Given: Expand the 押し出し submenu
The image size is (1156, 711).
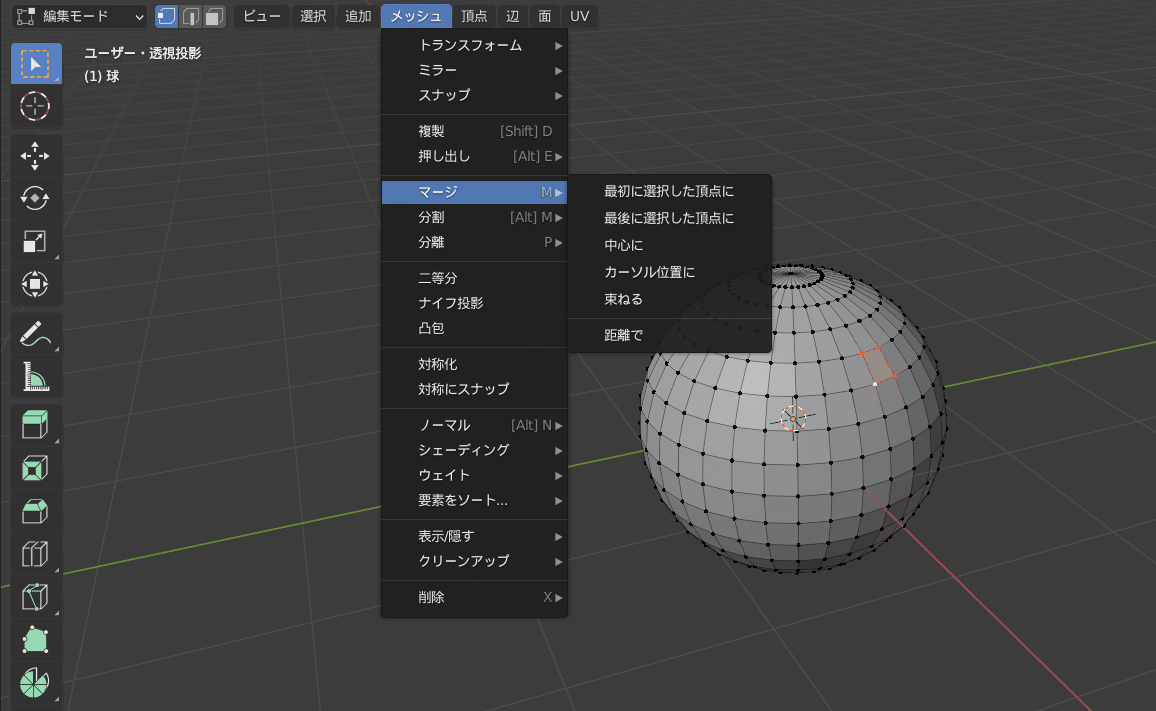Looking at the screenshot, I should [474, 156].
